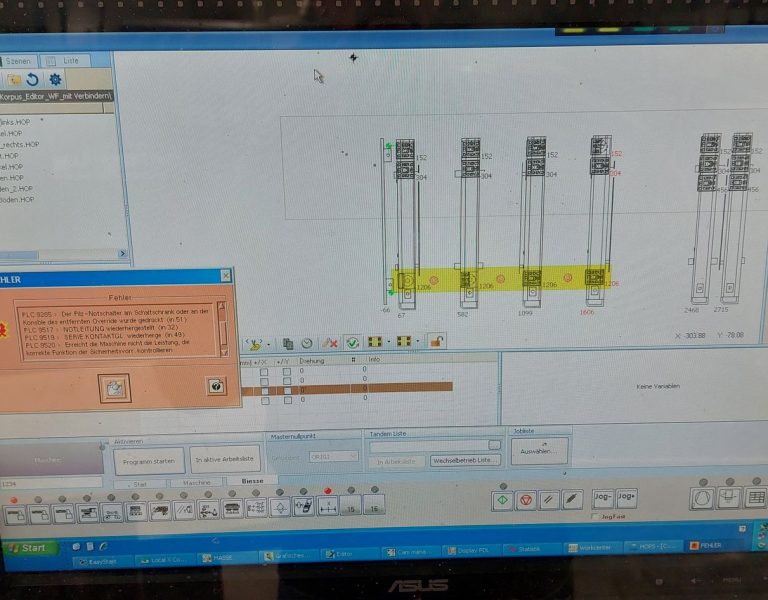Click the blue gear settings icon
Viewport: 768px width, 600px height.
(55, 79)
